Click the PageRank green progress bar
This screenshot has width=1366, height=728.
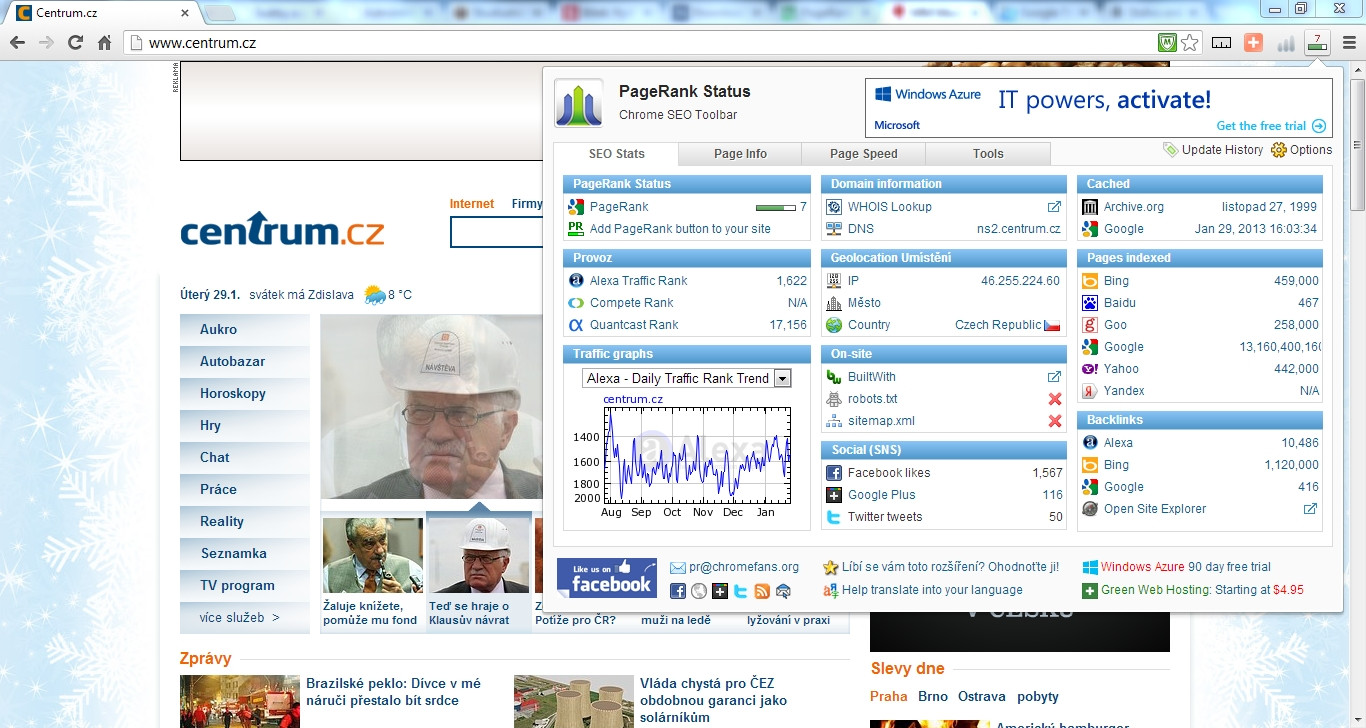click(x=775, y=207)
